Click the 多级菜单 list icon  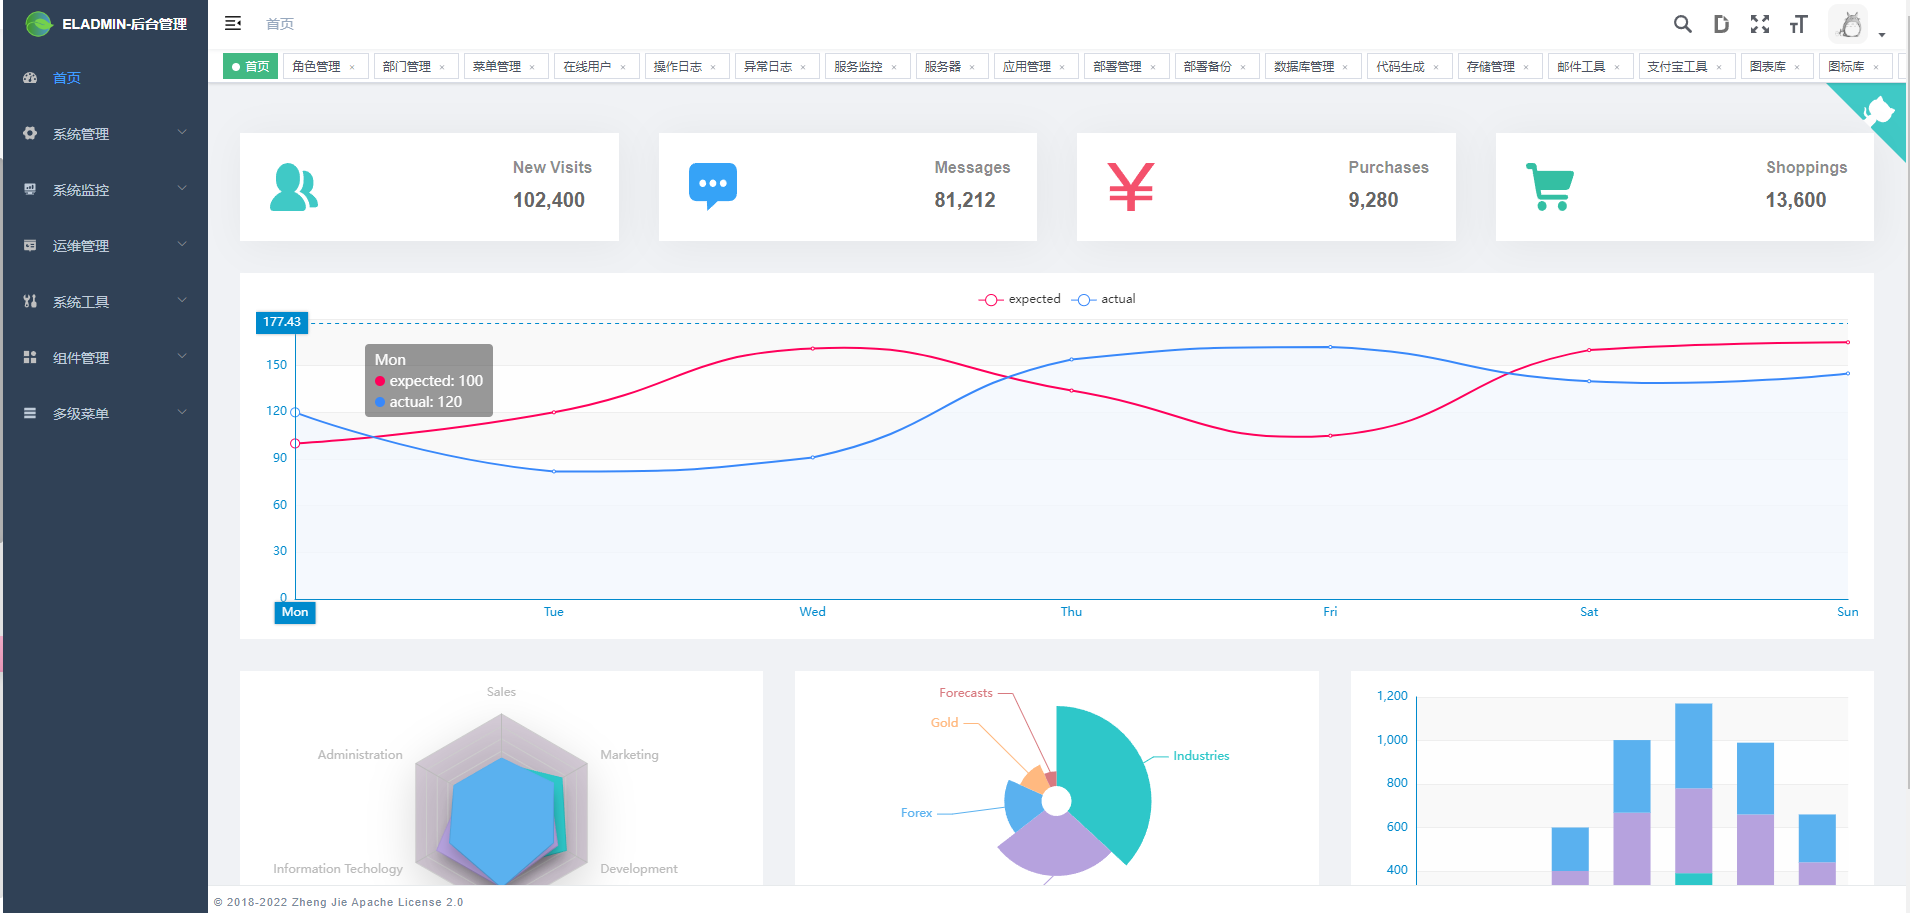pyautogui.click(x=30, y=413)
